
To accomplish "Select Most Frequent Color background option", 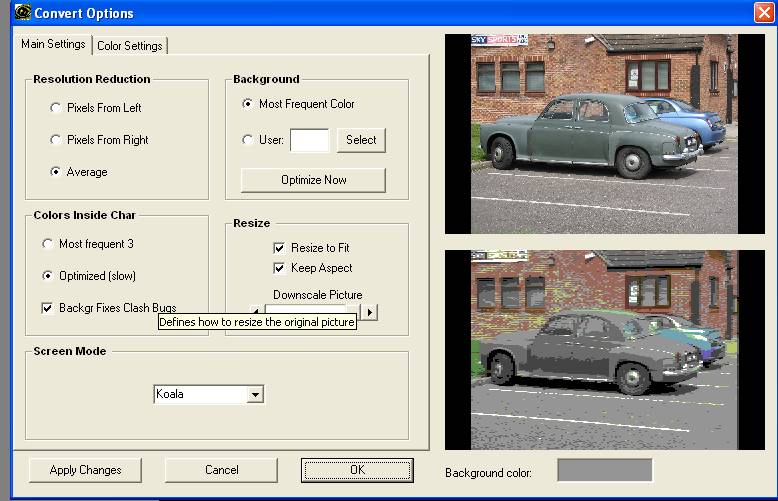I will tap(247, 104).
